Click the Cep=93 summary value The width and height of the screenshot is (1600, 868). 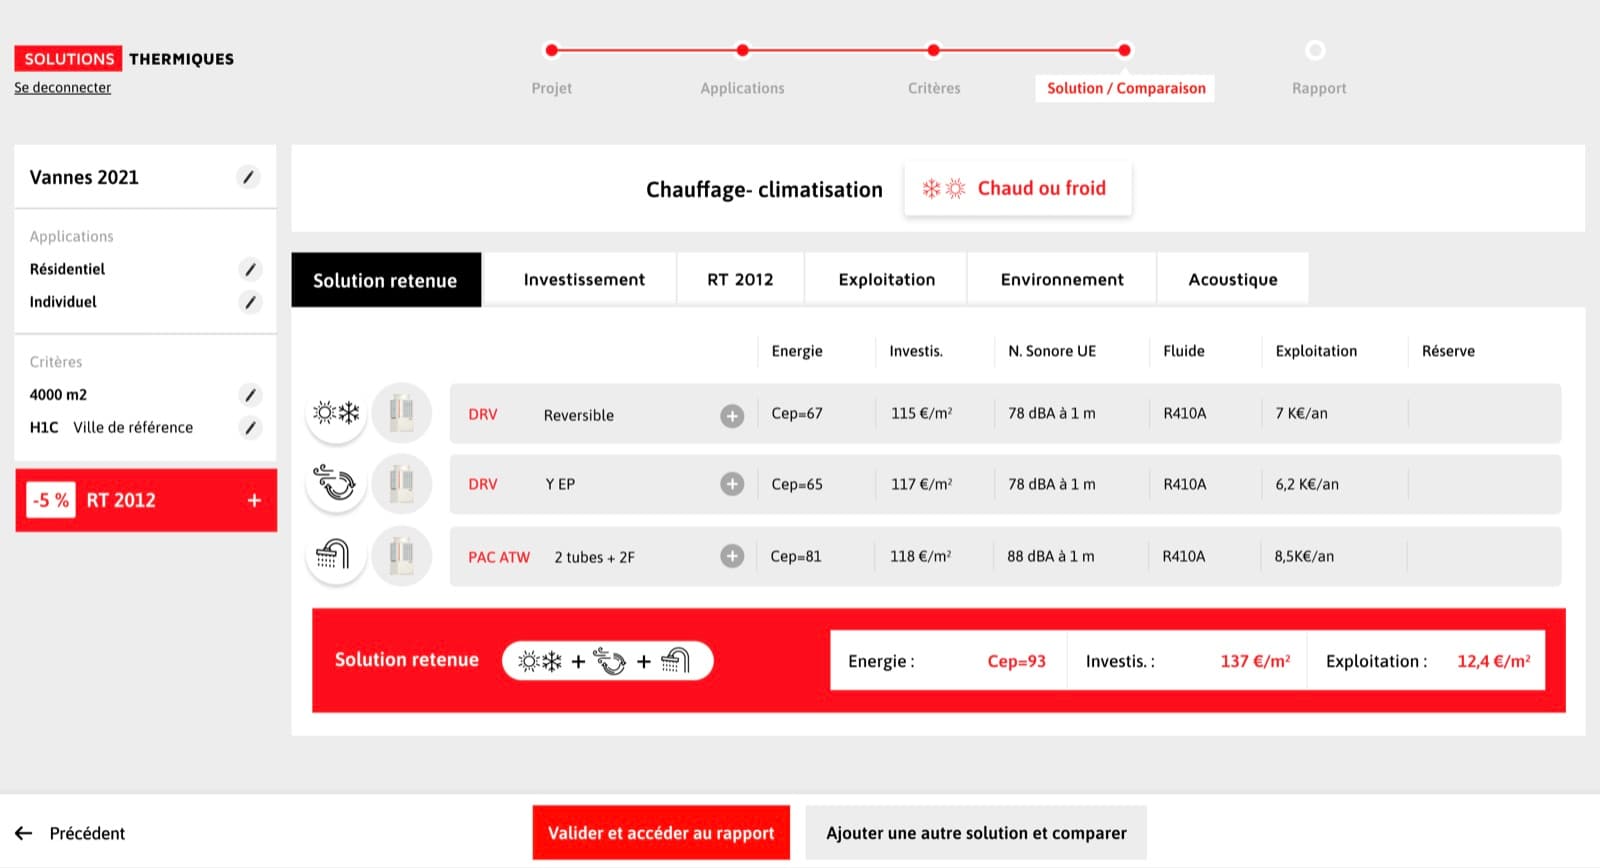coord(1016,661)
